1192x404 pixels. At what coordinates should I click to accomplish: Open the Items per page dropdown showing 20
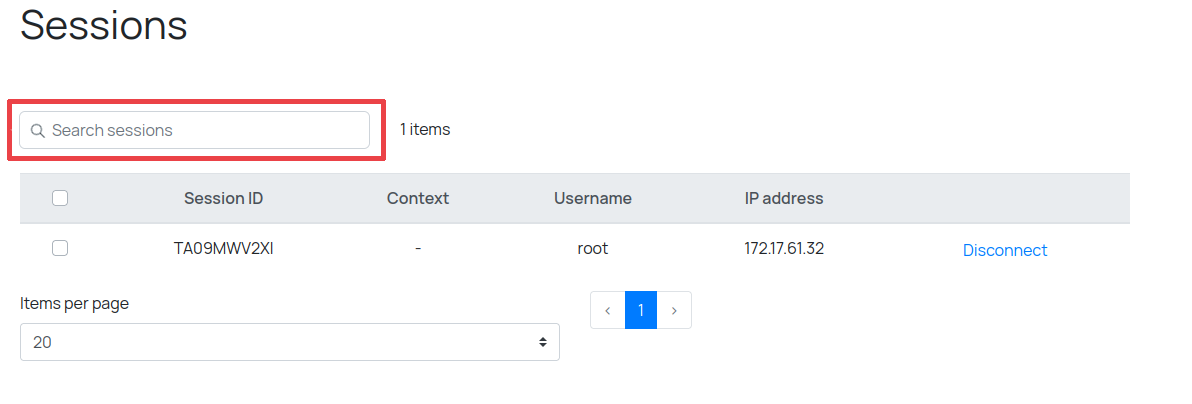click(x=289, y=342)
